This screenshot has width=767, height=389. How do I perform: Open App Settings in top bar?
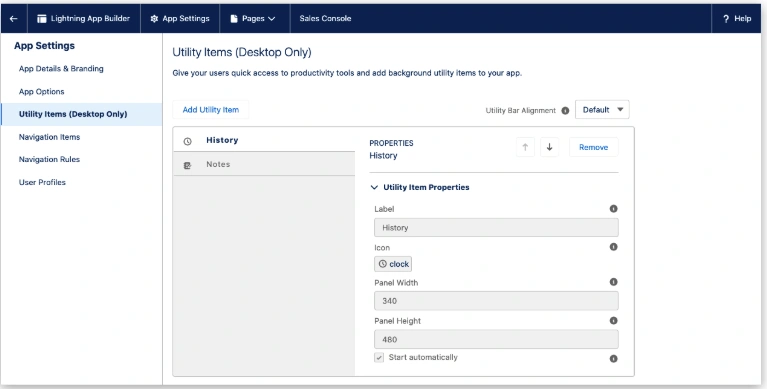point(180,19)
